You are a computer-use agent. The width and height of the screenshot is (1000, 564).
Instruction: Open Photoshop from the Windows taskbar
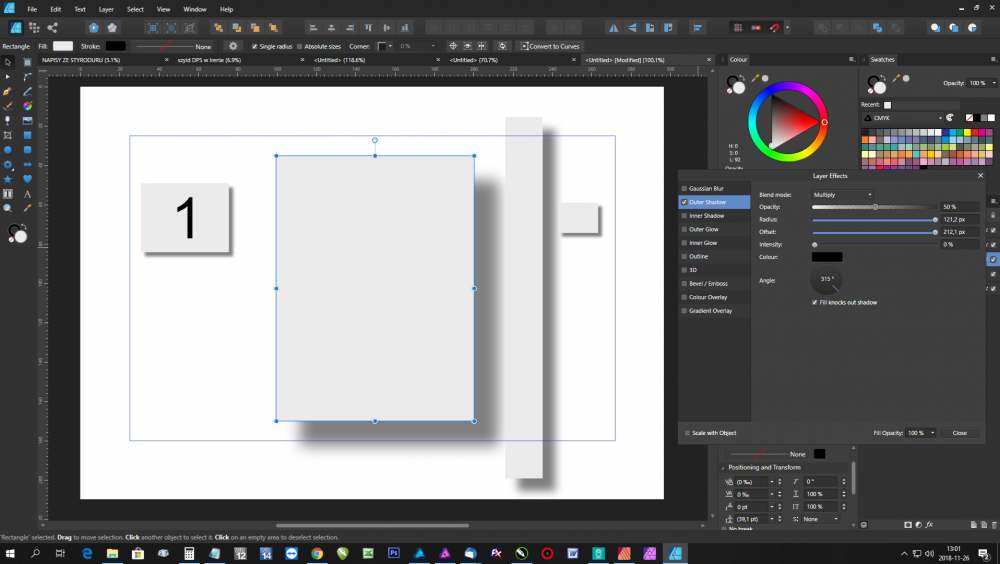tap(394, 553)
